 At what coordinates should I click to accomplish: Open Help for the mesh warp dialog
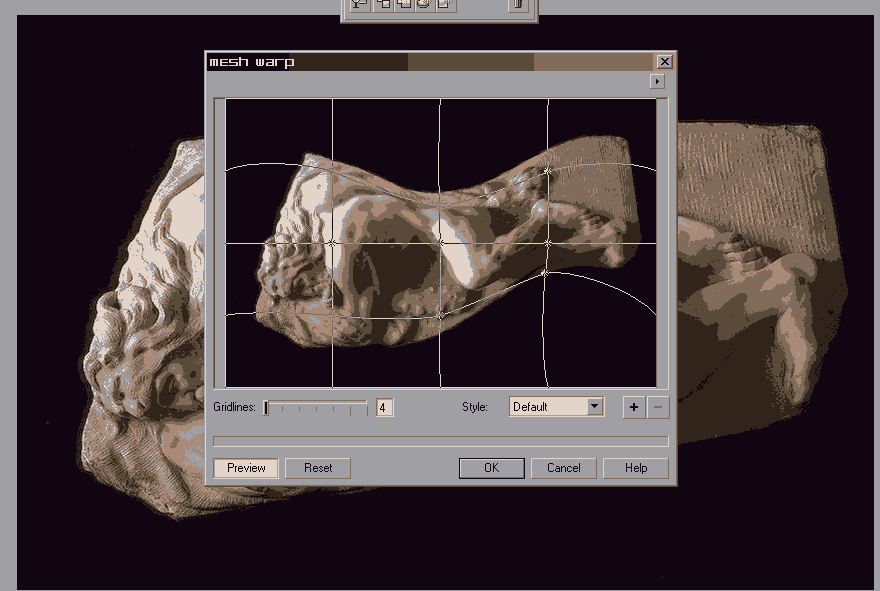click(636, 468)
